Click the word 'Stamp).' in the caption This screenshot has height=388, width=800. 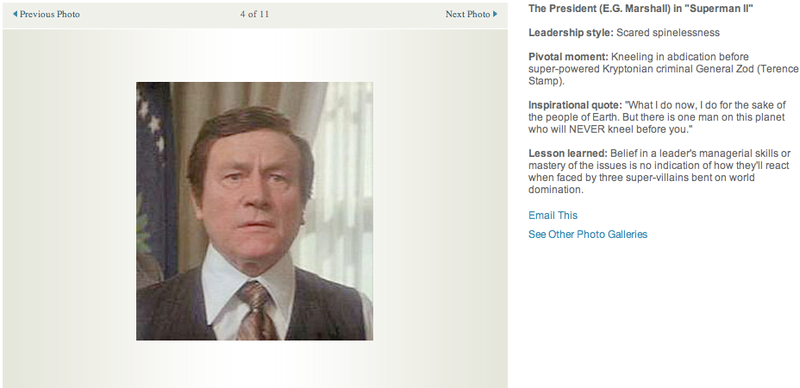click(x=543, y=81)
